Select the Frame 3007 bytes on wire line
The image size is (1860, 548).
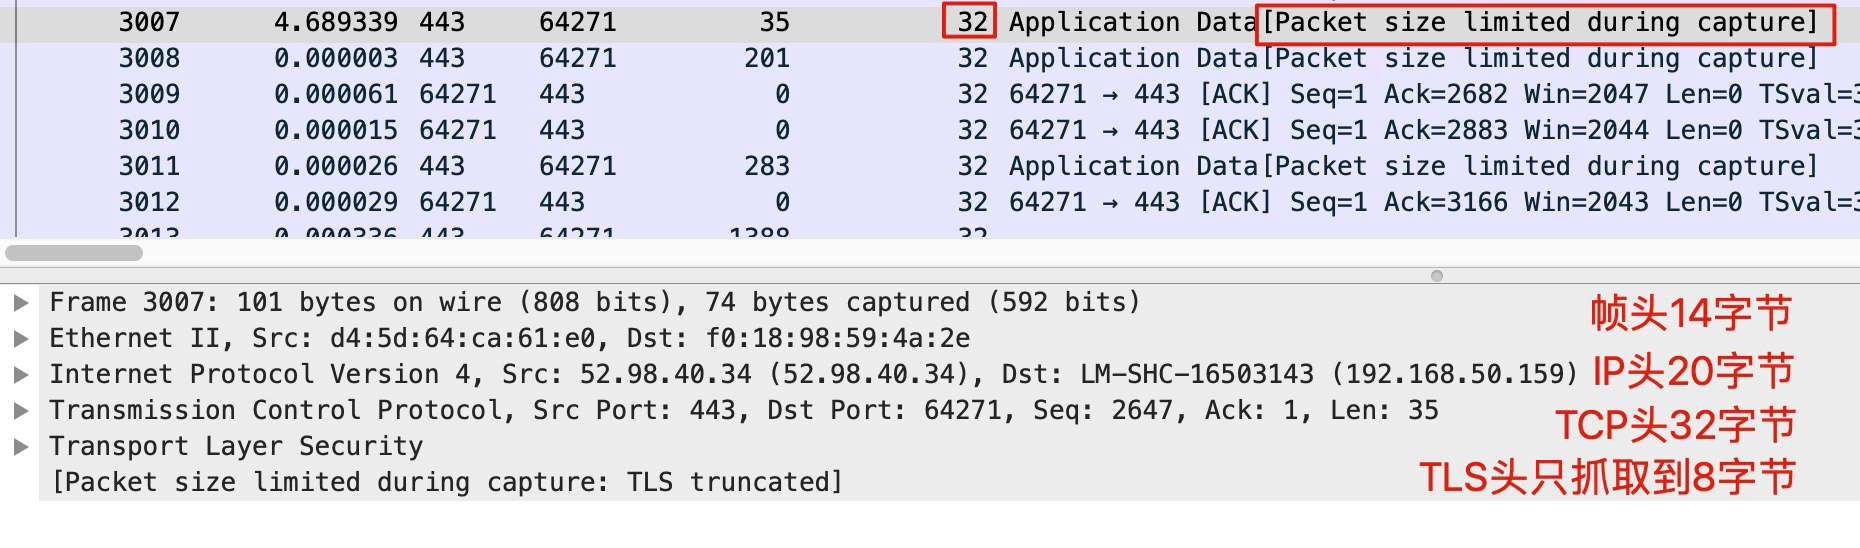click(x=594, y=303)
